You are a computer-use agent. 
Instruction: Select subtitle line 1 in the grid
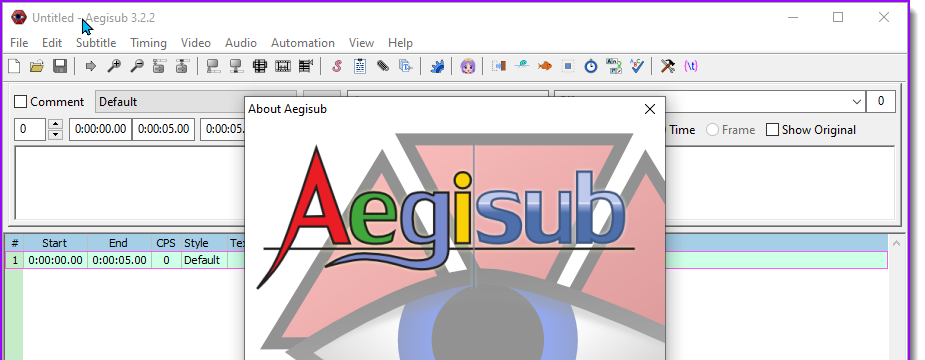click(x=447, y=260)
